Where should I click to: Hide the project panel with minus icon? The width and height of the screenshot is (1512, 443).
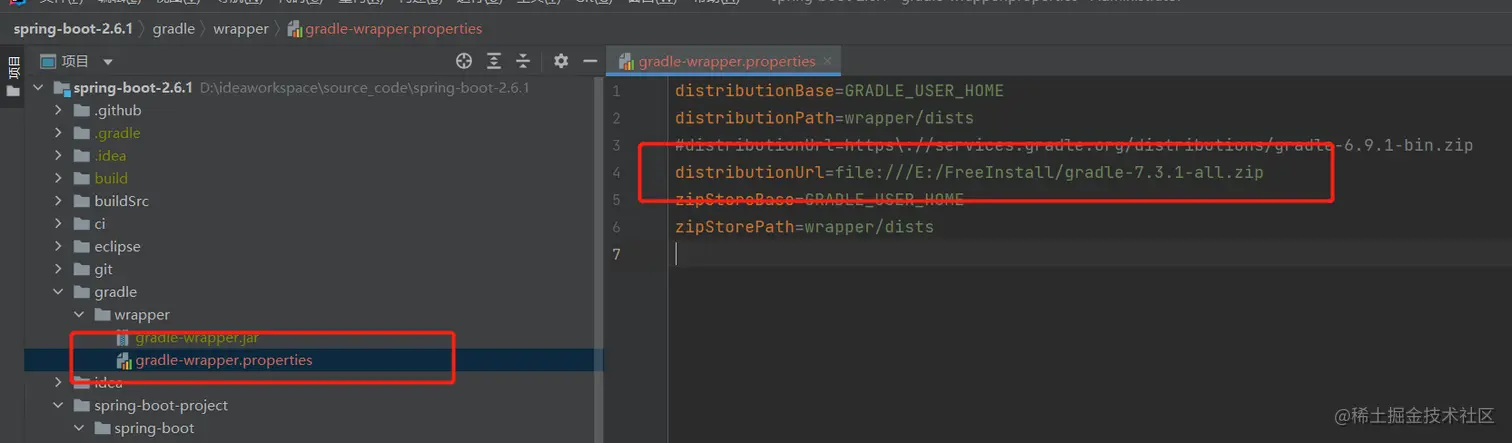coord(590,61)
